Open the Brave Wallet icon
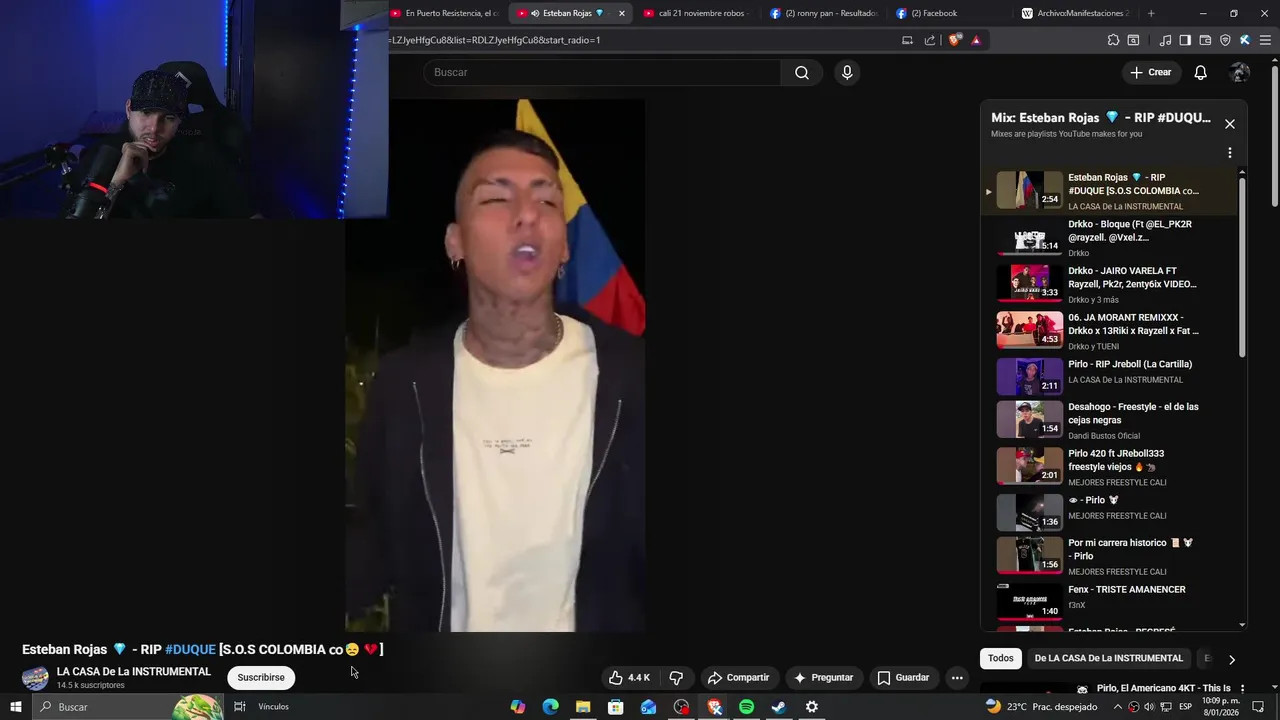The width and height of the screenshot is (1280, 720). click(1205, 40)
